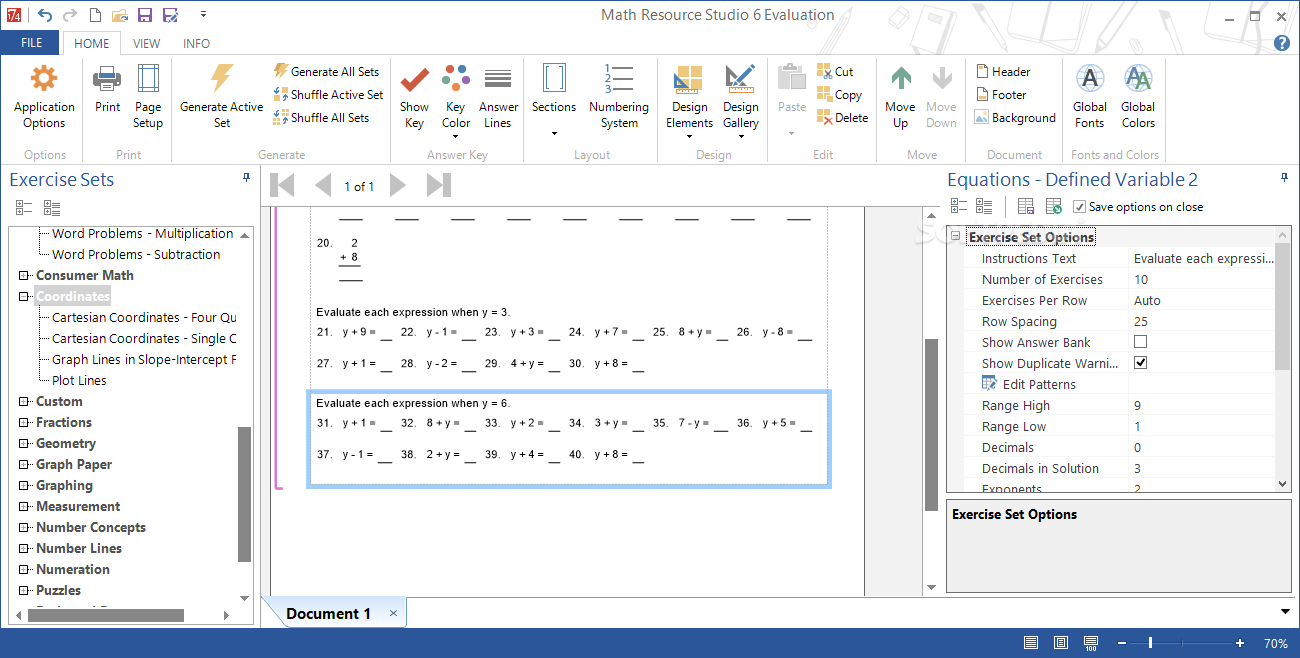Switch to the VIEW ribbon tab
Screen dimensions: 1300x658
point(147,43)
